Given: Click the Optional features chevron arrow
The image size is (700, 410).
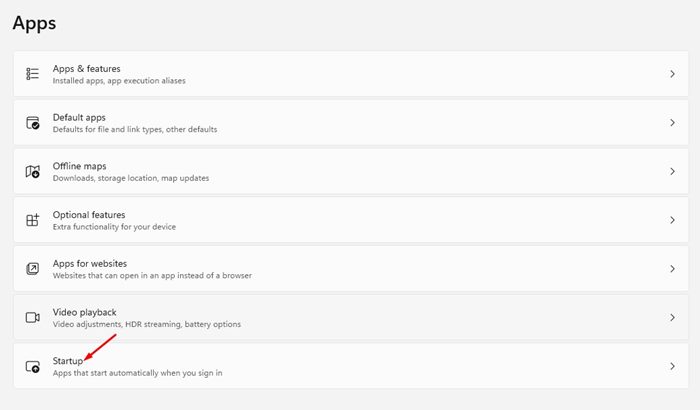Looking at the screenshot, I should click(672, 220).
